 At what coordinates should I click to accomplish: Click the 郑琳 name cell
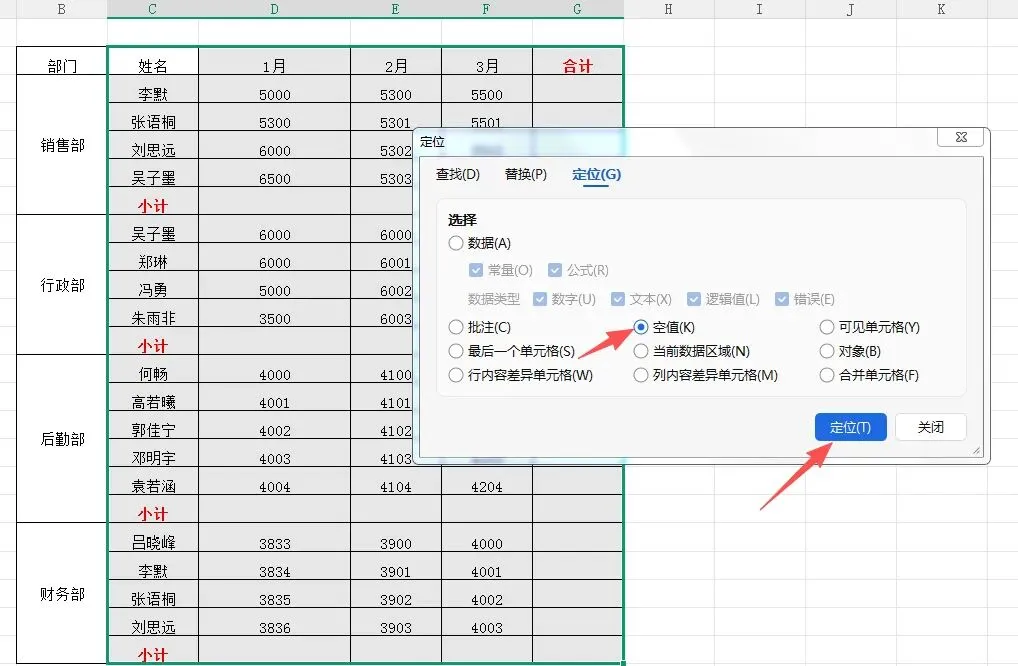click(x=153, y=257)
